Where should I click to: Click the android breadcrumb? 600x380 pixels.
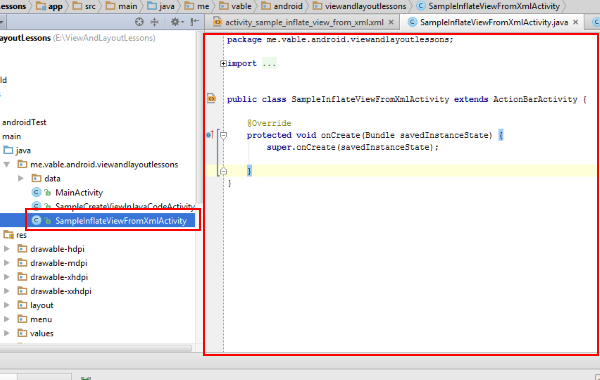point(282,6)
